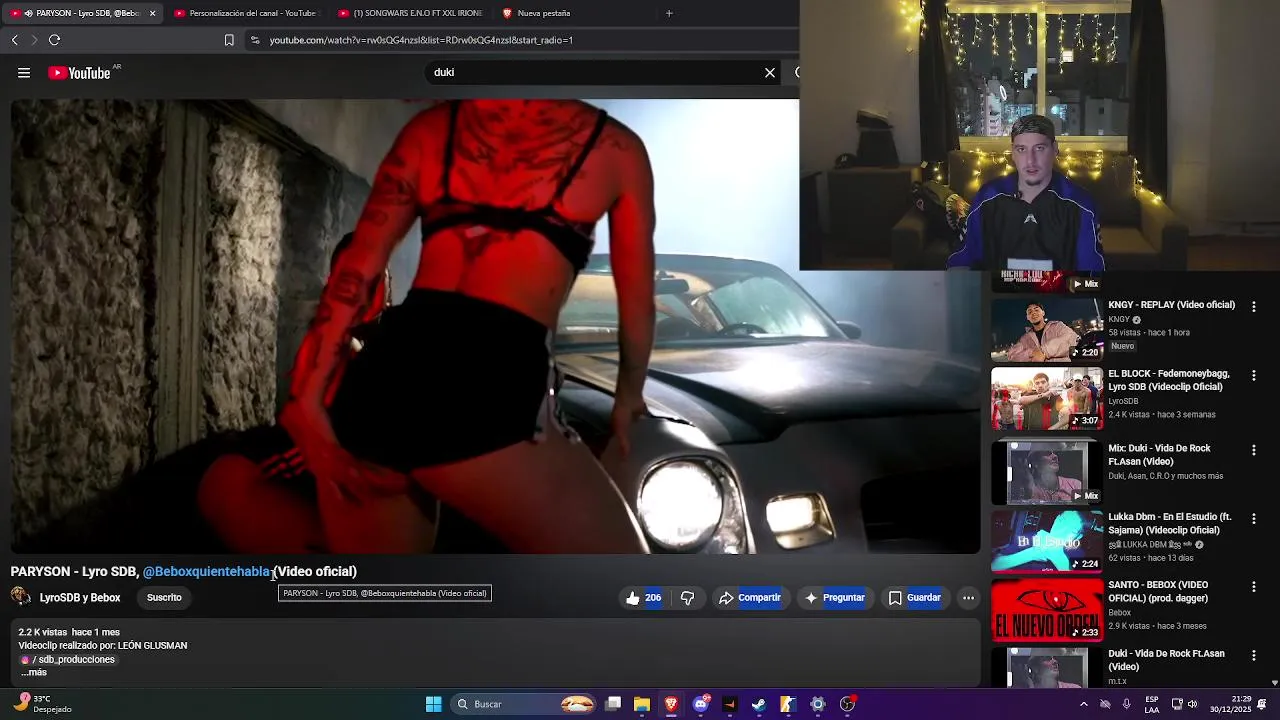The height and width of the screenshot is (720, 1280).
Task: Switch to the 'SONGWARS E.N.O FT XXL IRIONE' tab
Action: pos(410,13)
